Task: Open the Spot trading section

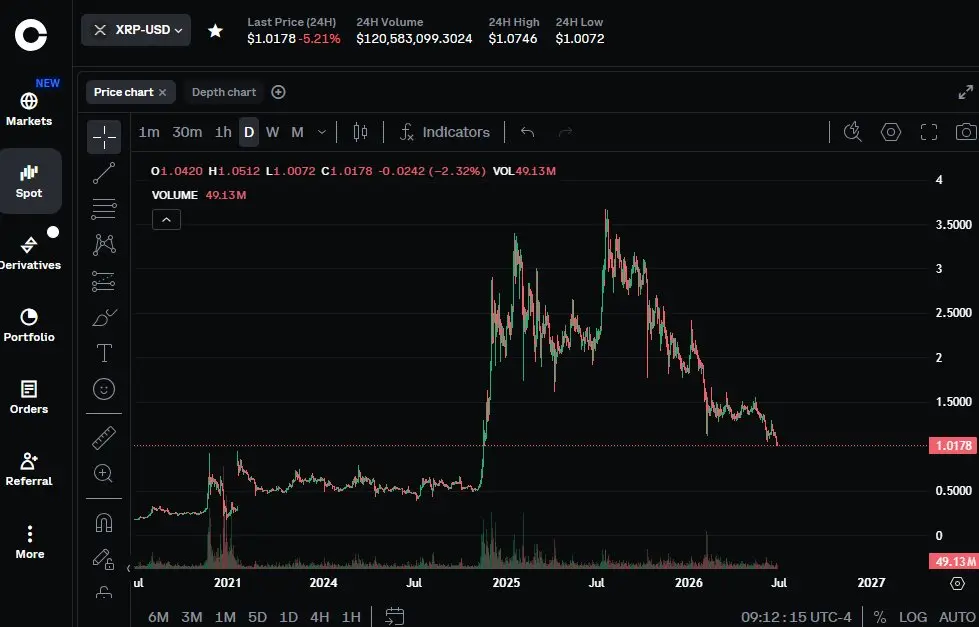Action: [x=29, y=181]
